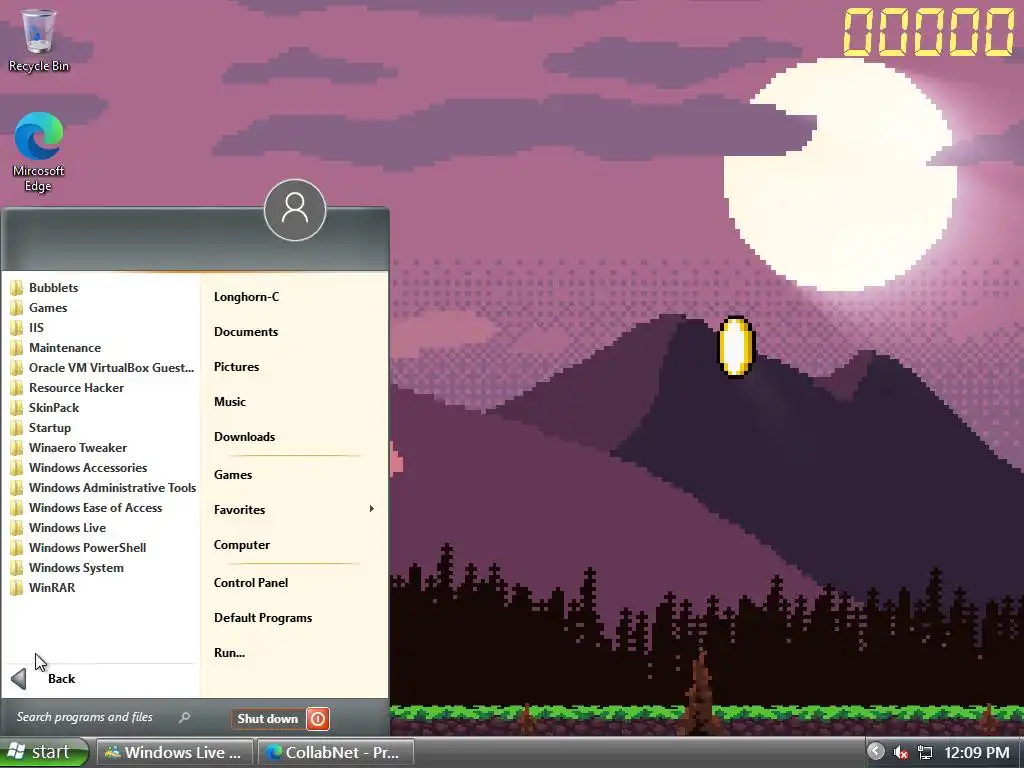
Task: Expand Windows Accessories folder
Action: coord(103,468)
